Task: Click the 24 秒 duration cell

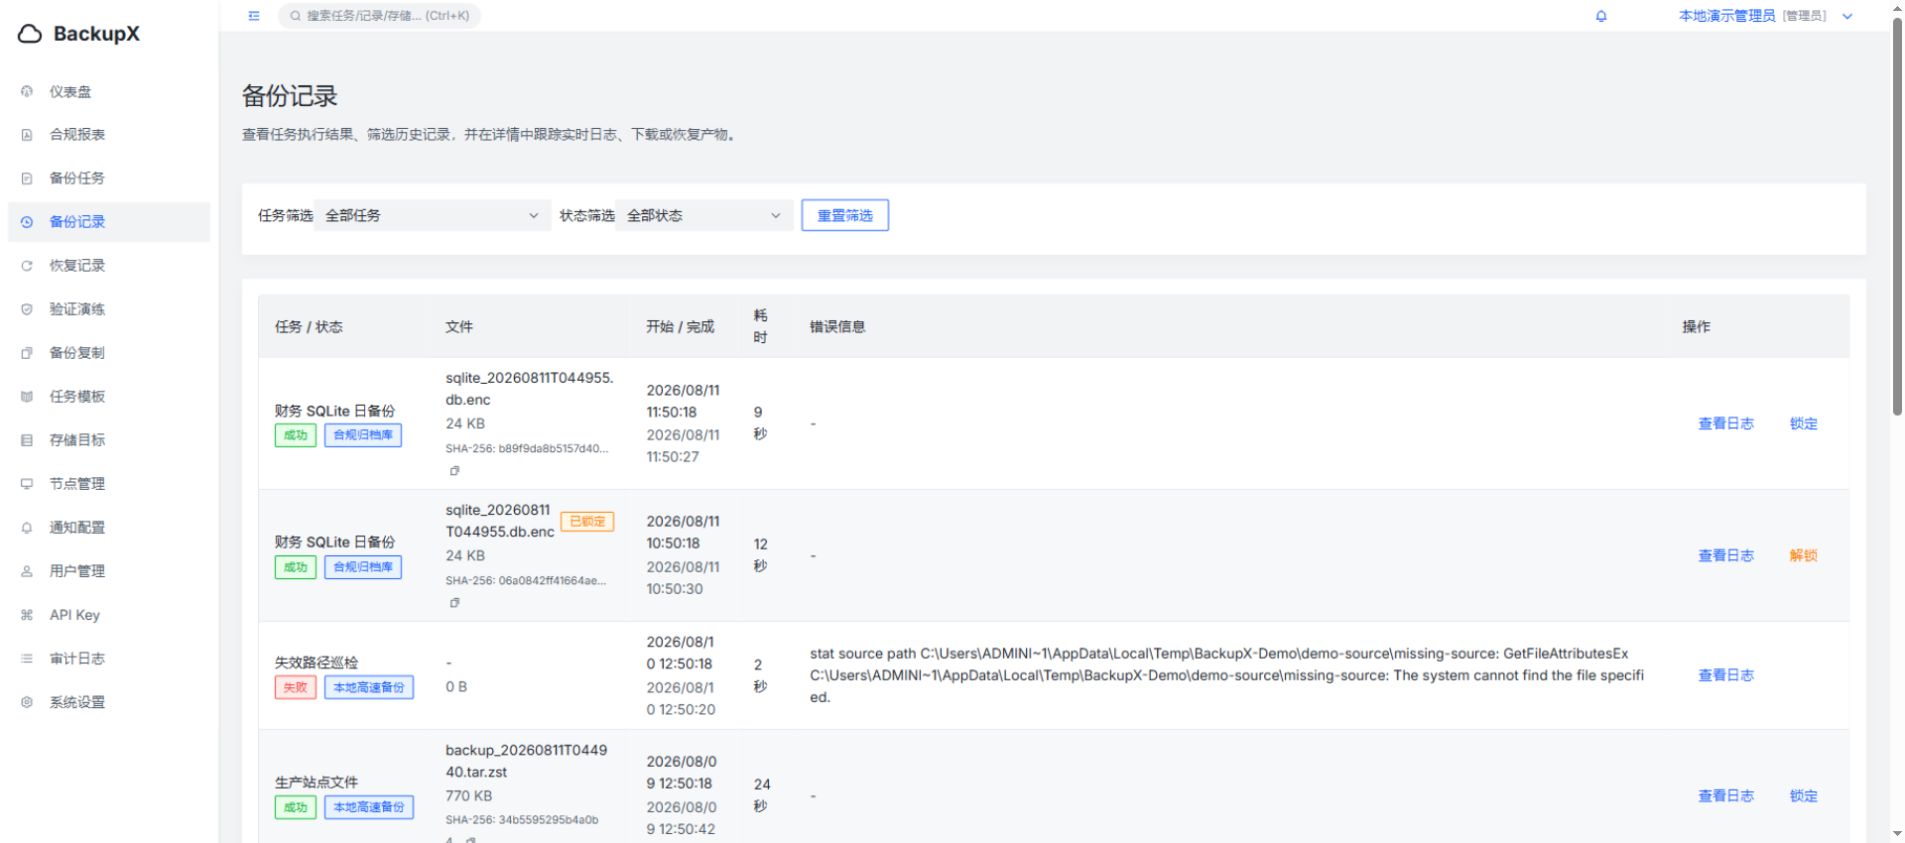Action: coord(761,796)
